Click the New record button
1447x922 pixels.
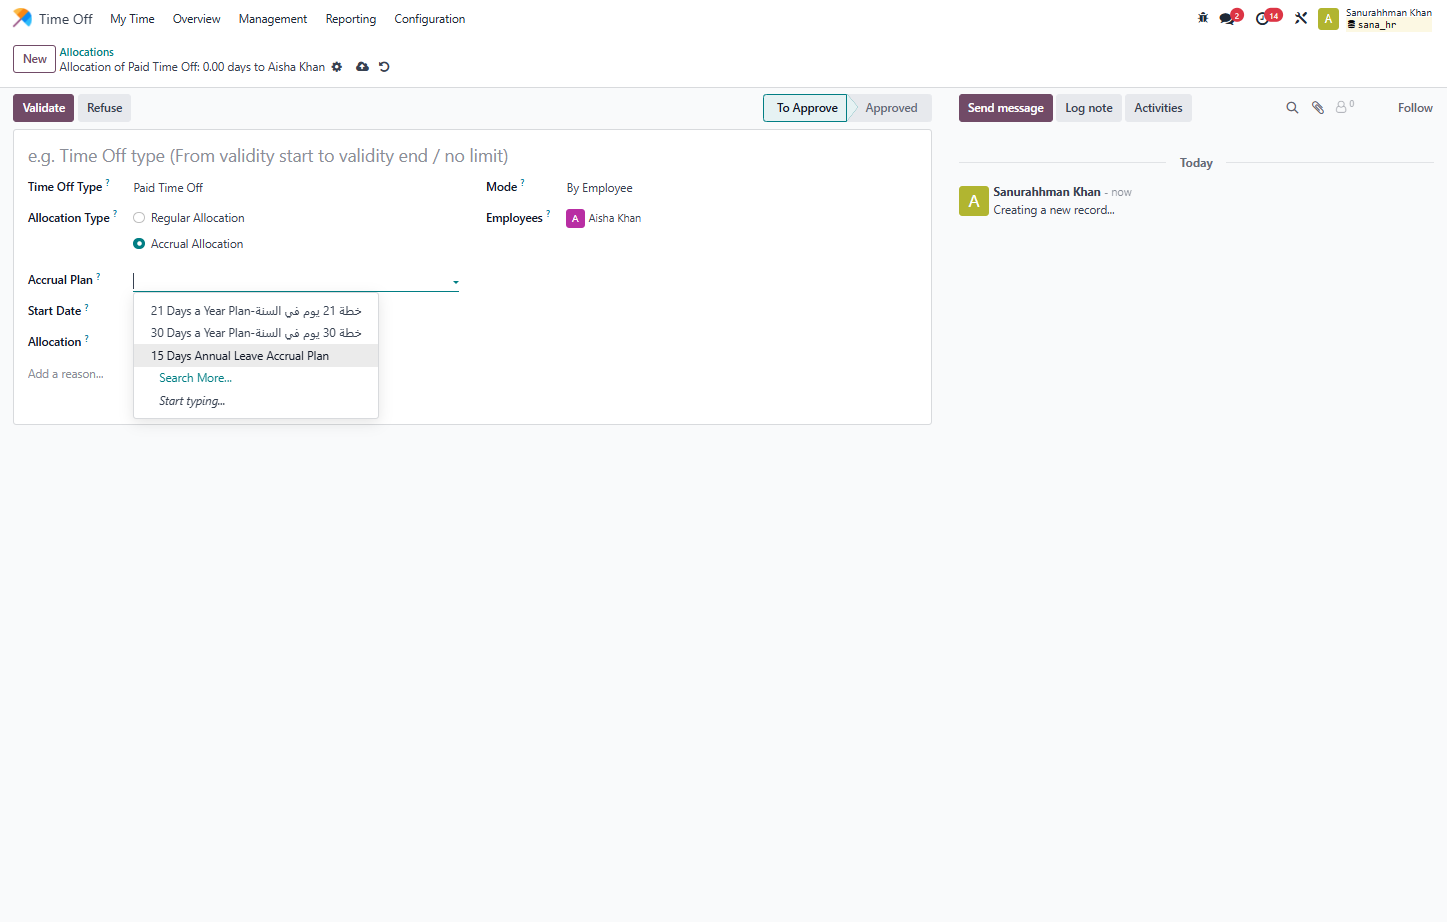[x=35, y=59]
